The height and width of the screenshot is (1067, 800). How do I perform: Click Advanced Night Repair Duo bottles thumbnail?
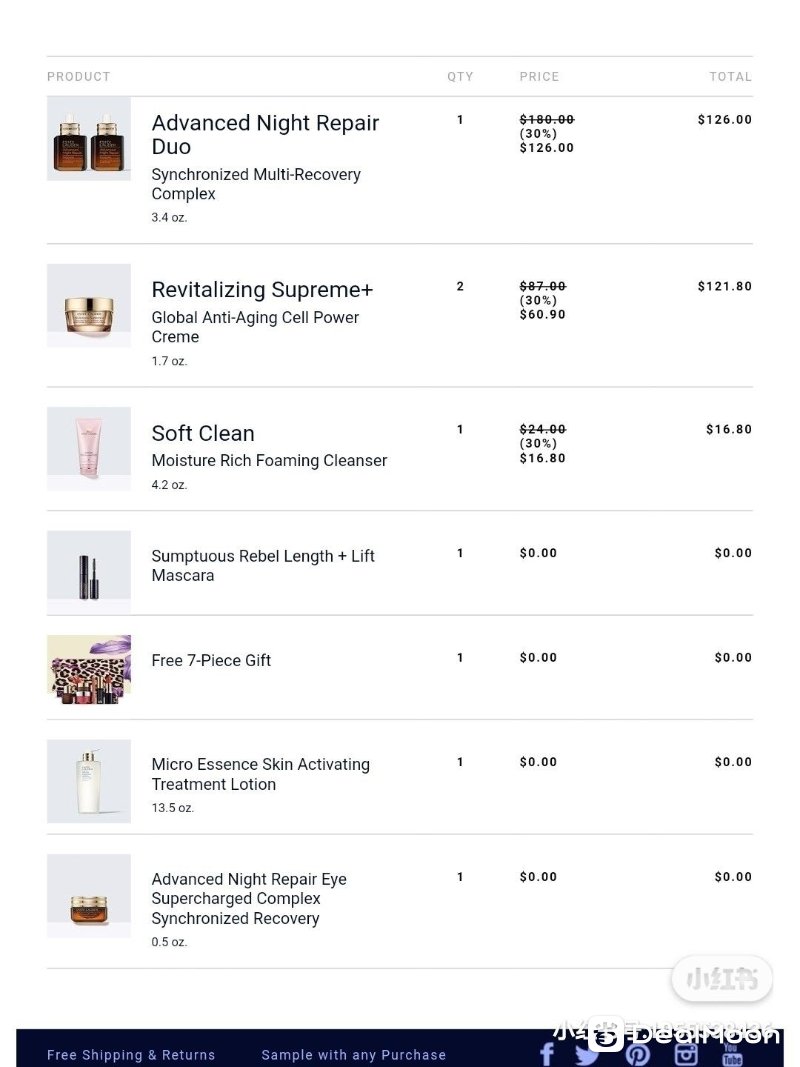[x=88, y=139]
